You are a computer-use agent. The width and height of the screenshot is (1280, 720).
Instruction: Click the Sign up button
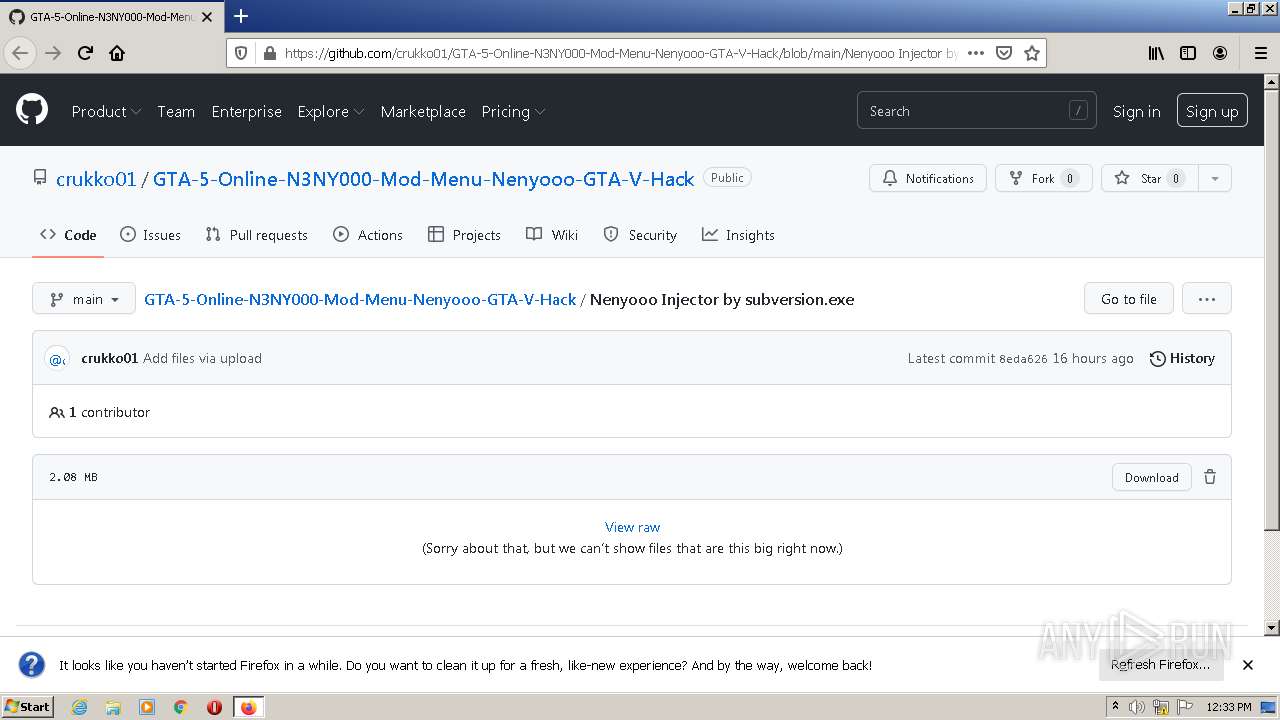[1212, 111]
